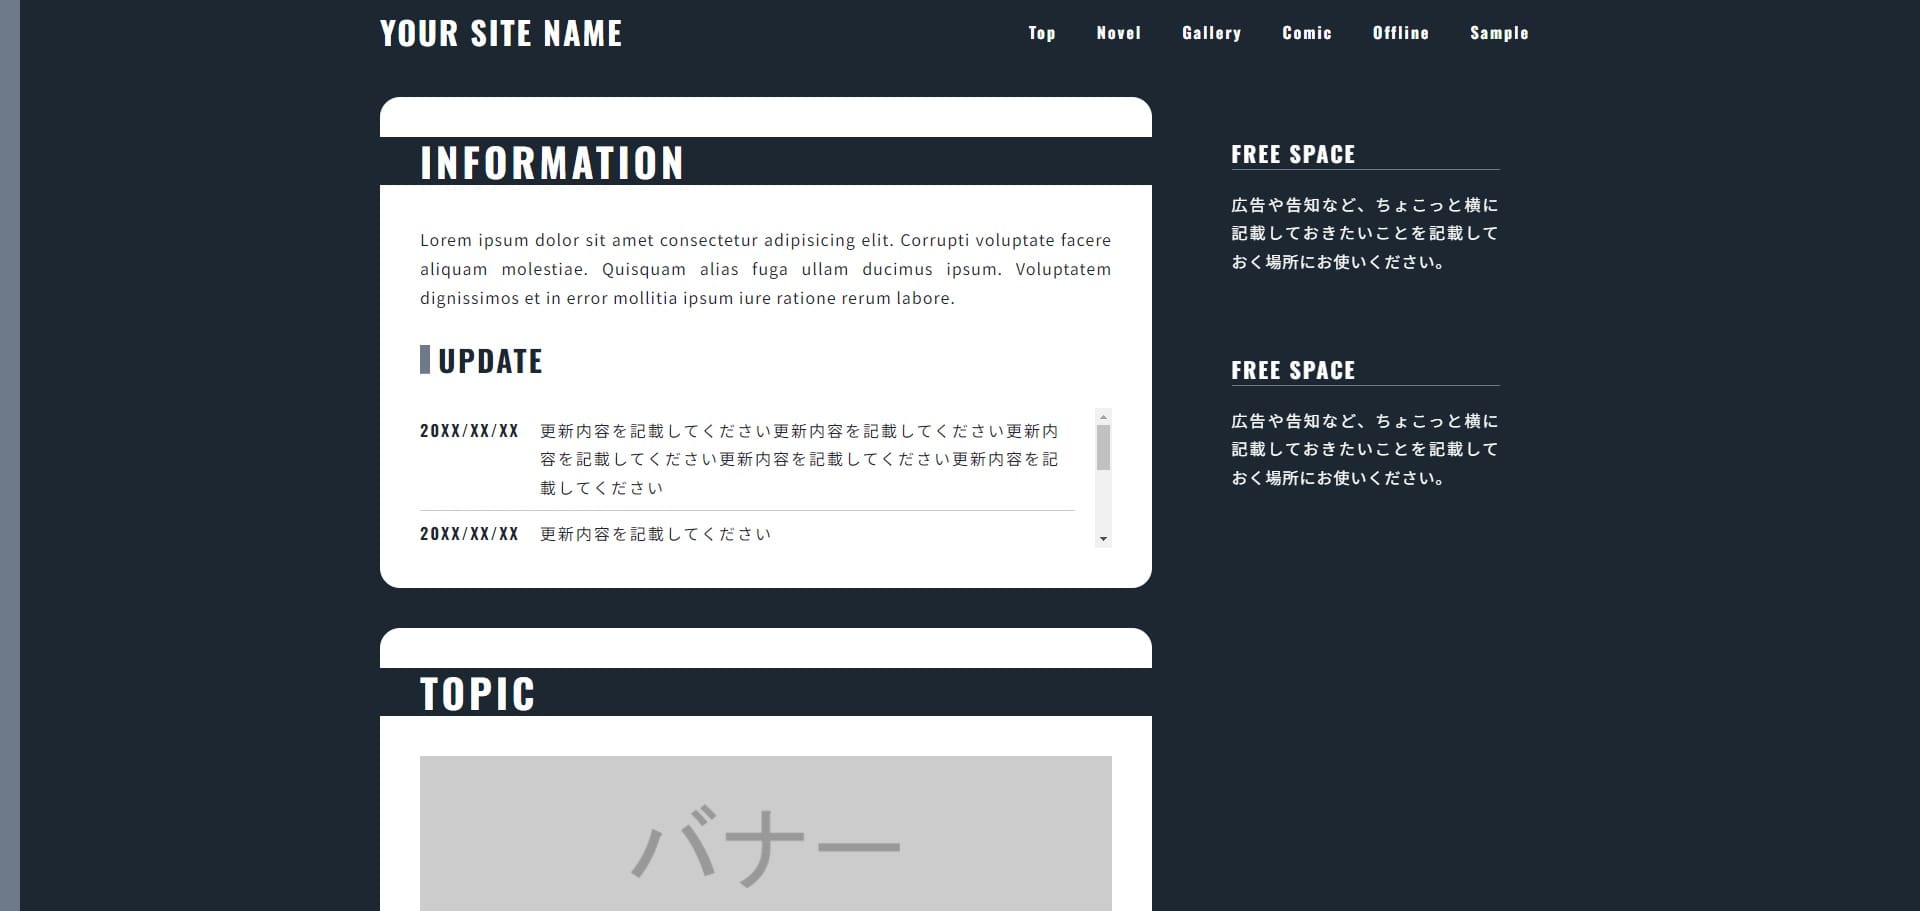Screen dimensions: 1920x911
Task: Click the TOPIC section heading
Action: 477,694
